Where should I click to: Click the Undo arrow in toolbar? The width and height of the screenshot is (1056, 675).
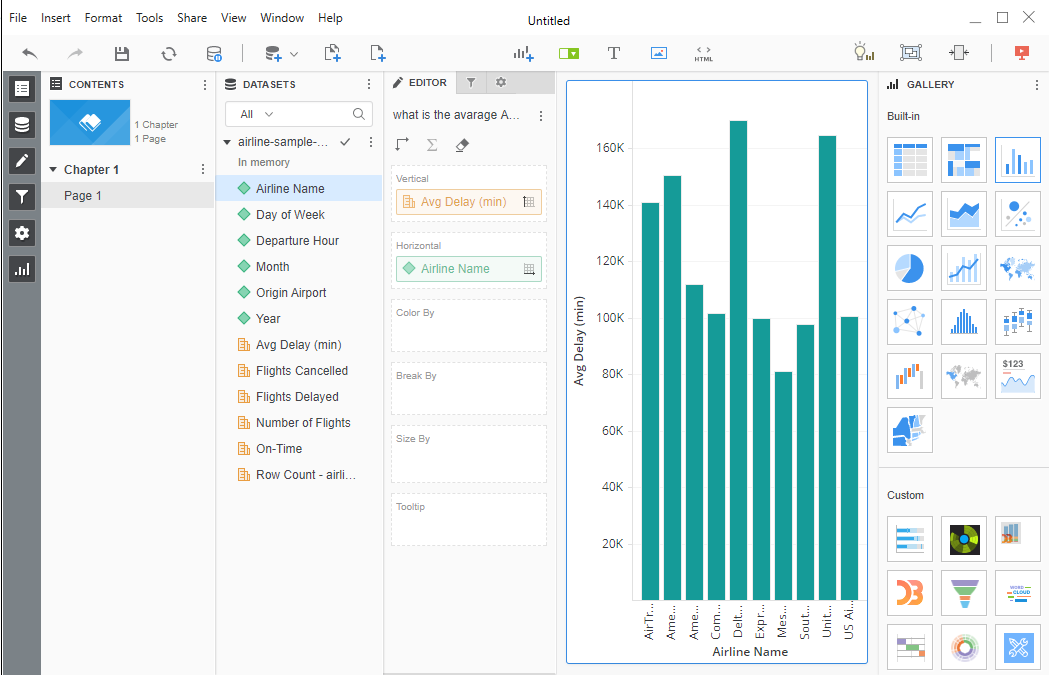pyautogui.click(x=30, y=53)
